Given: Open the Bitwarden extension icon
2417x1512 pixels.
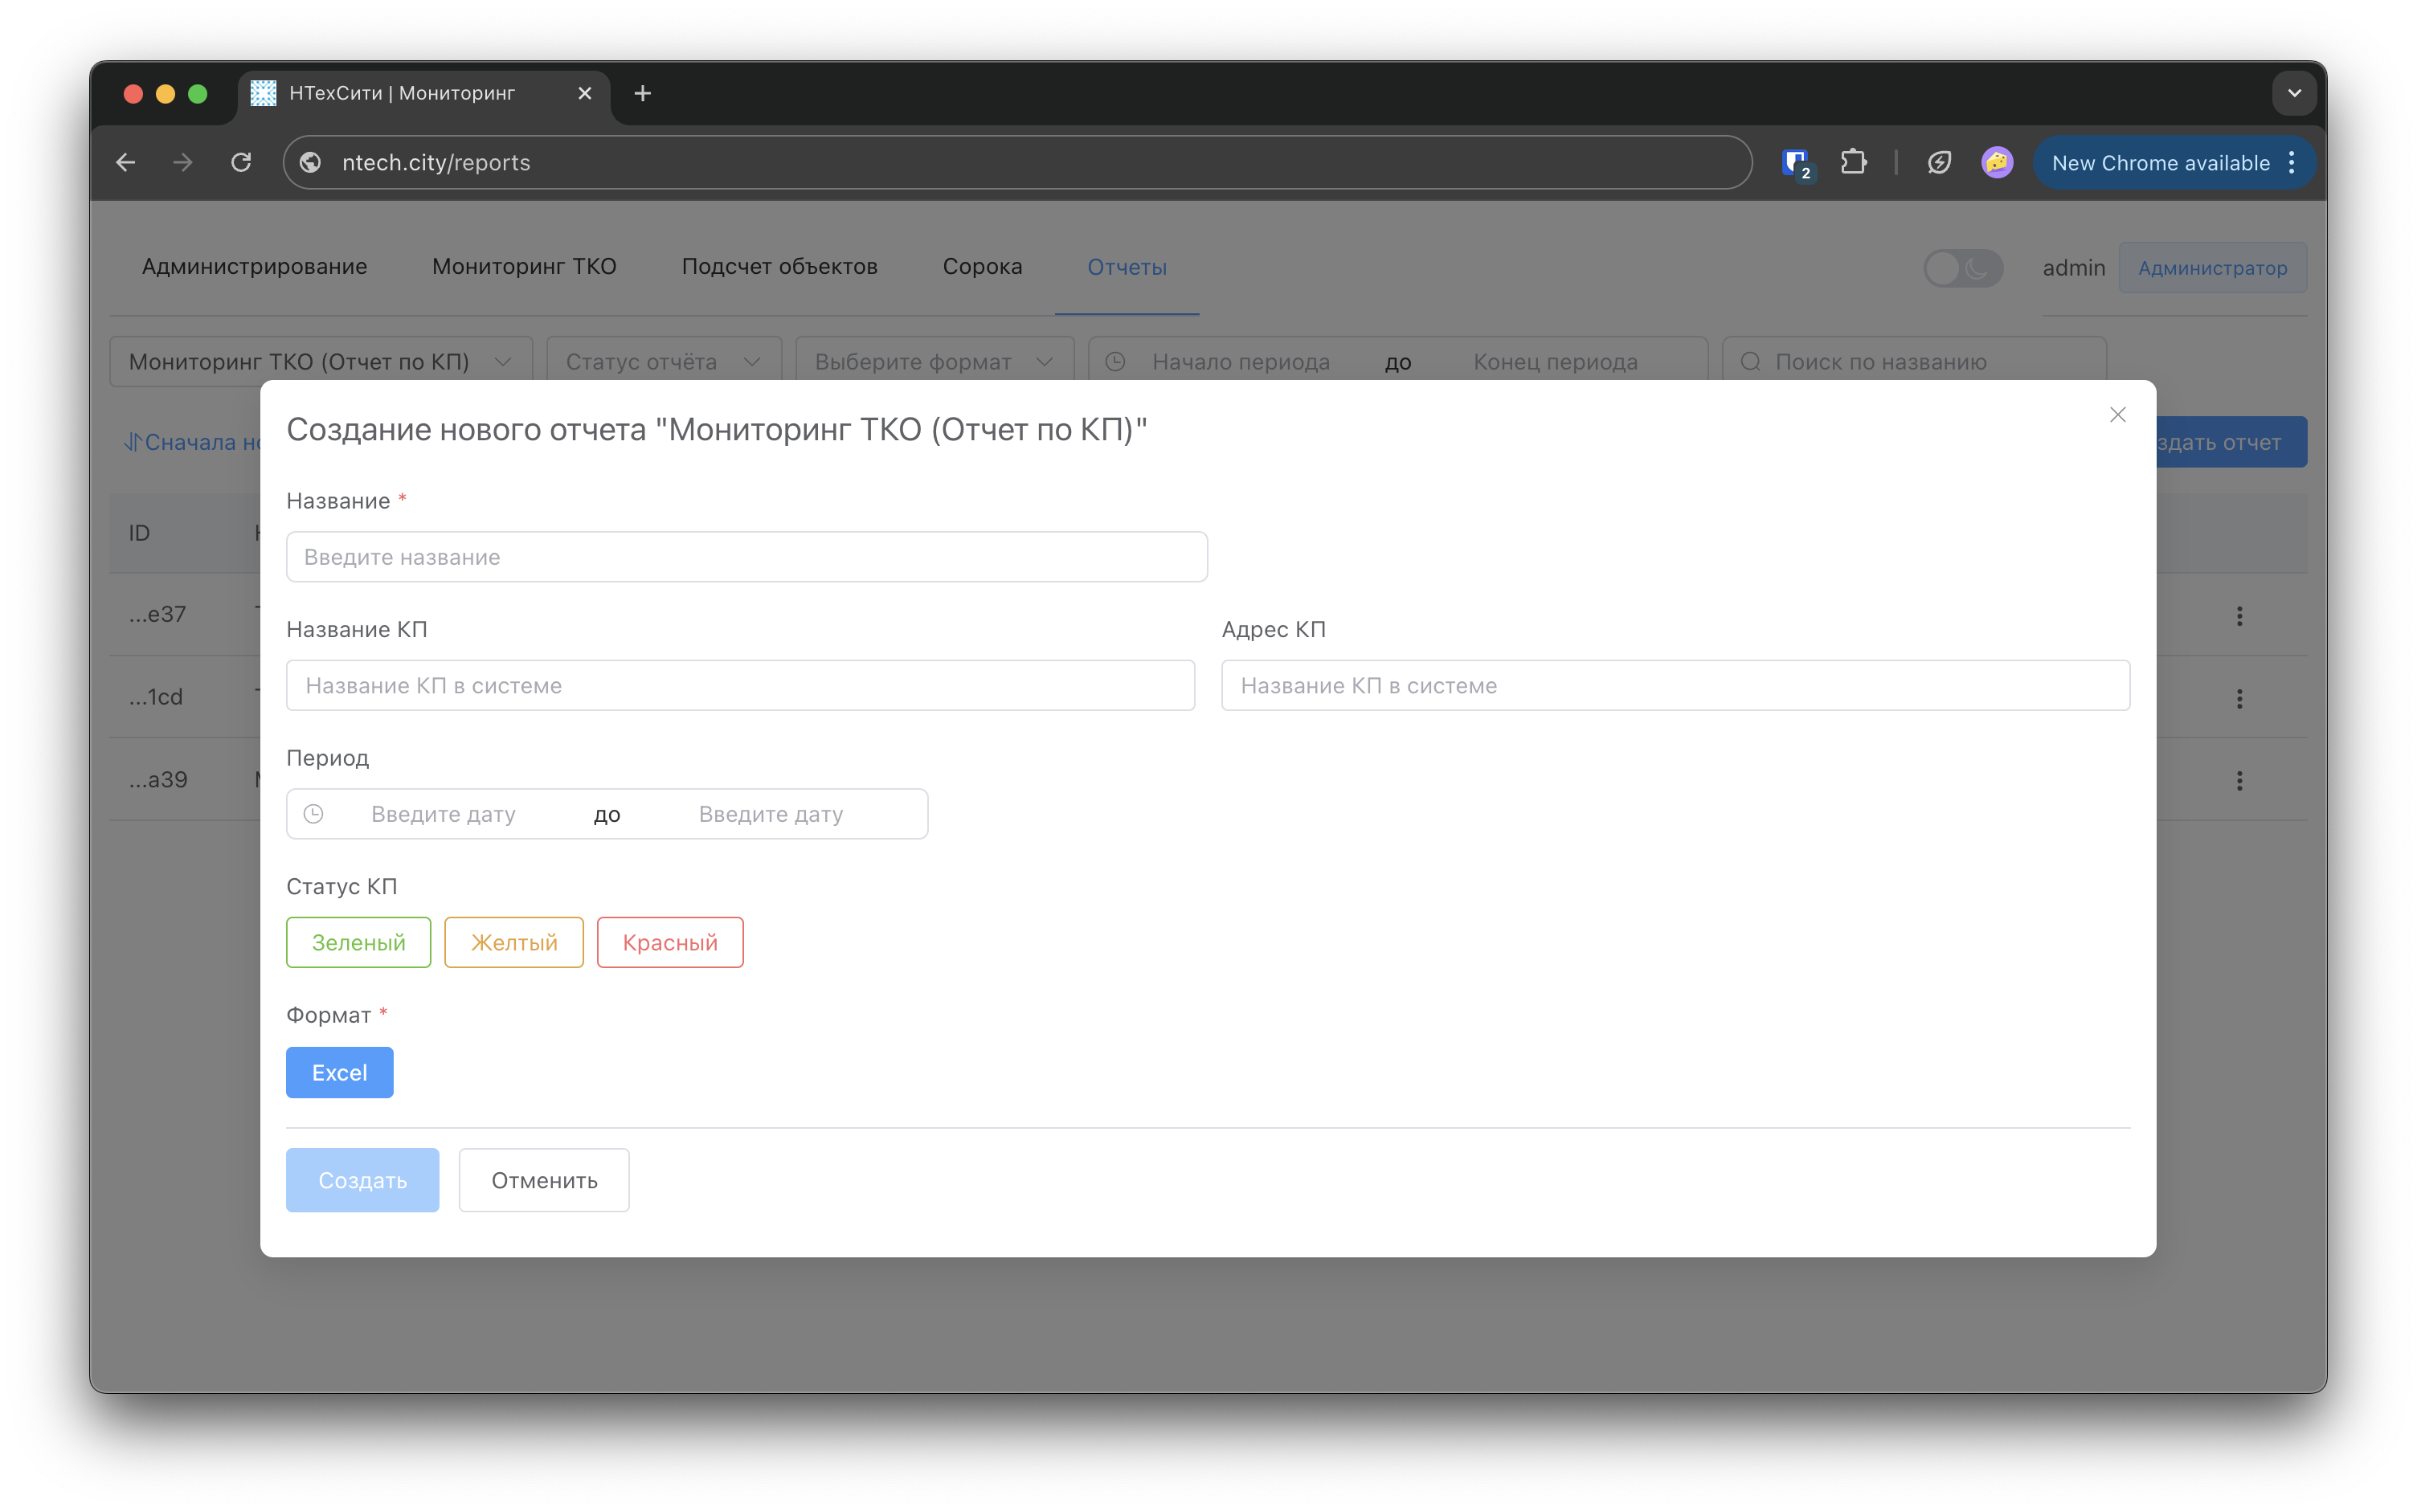Looking at the screenshot, I should (1796, 162).
